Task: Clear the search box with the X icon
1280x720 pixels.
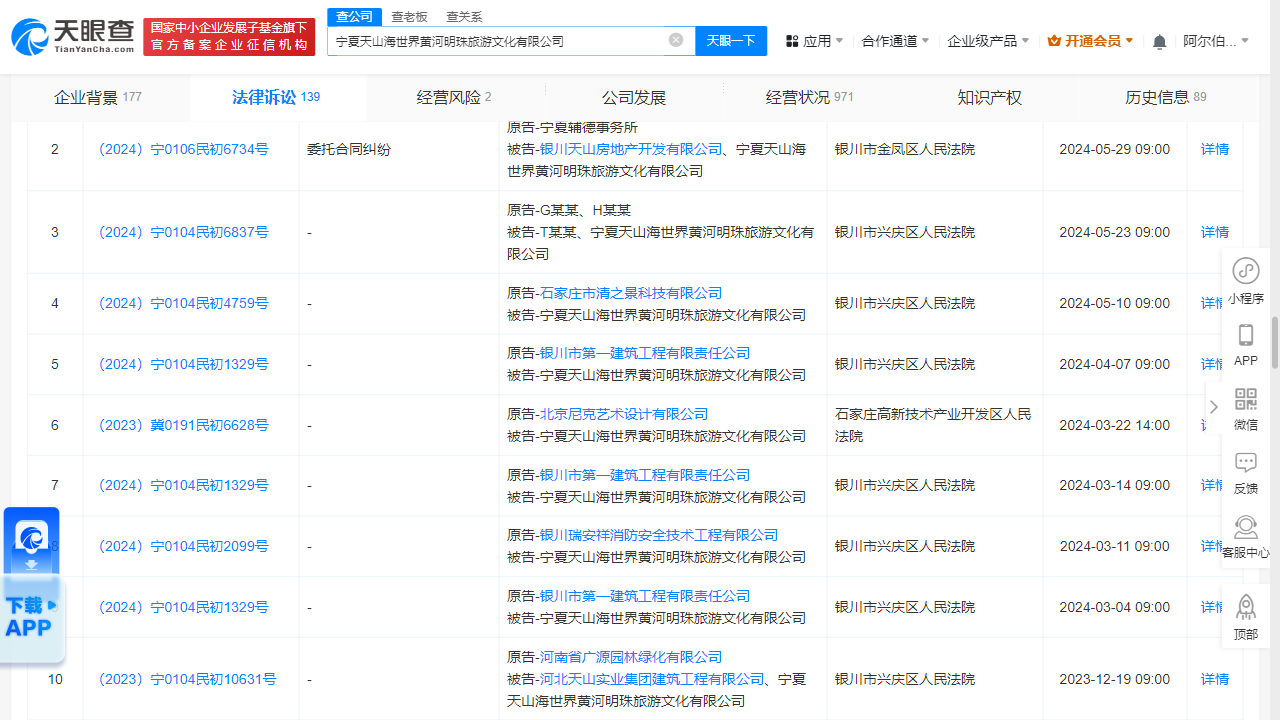Action: tap(676, 40)
